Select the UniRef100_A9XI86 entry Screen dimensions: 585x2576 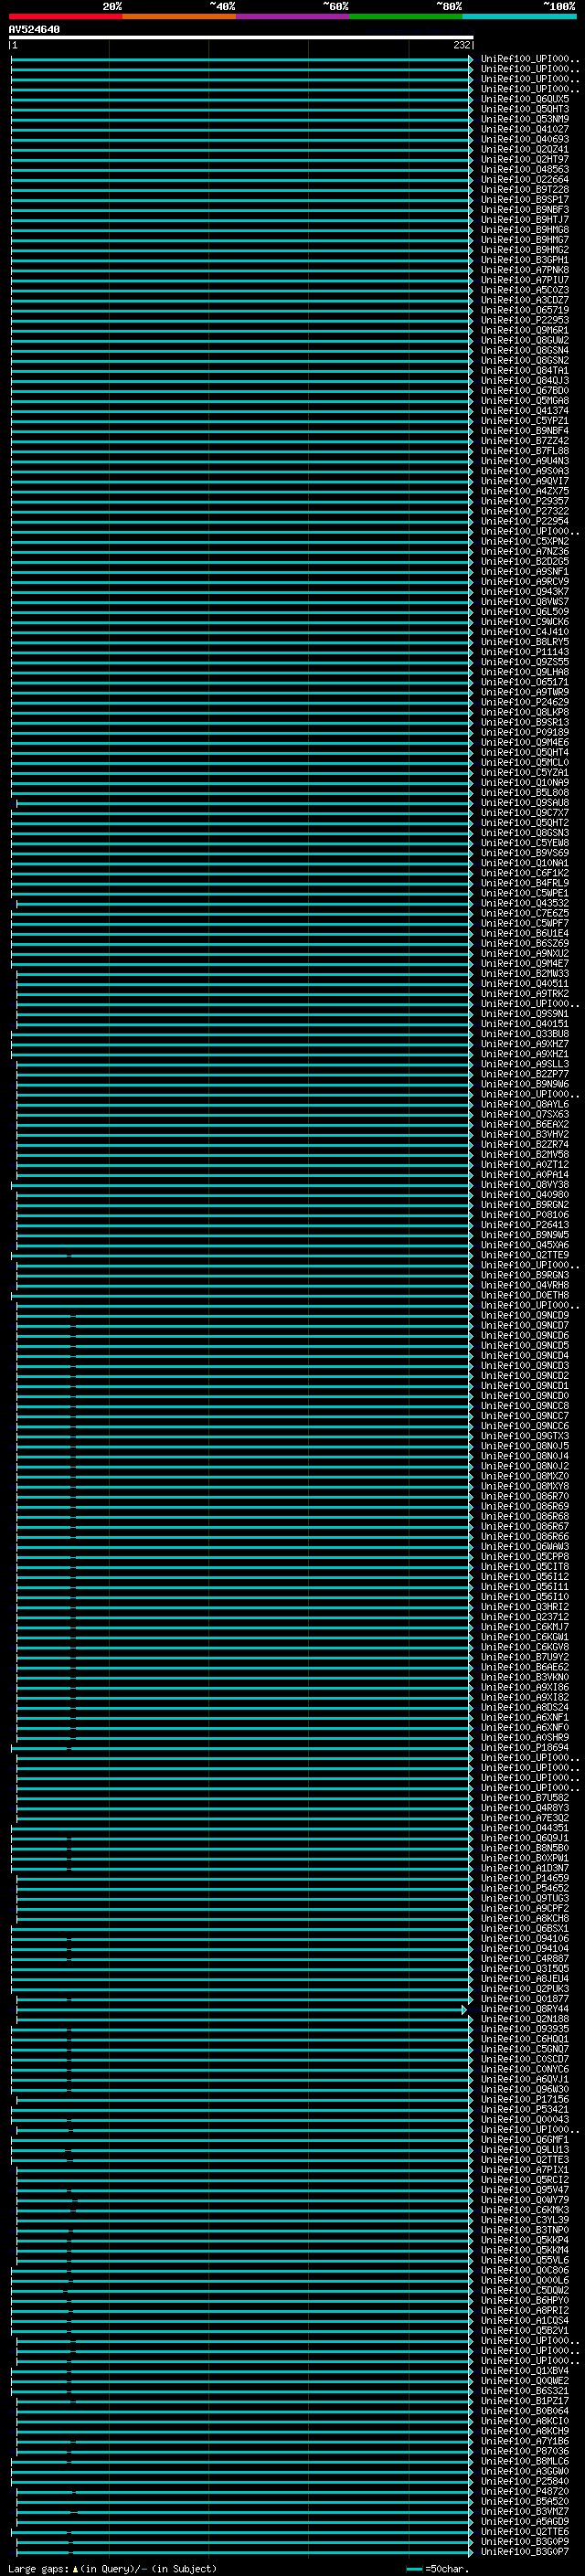coord(524,1686)
